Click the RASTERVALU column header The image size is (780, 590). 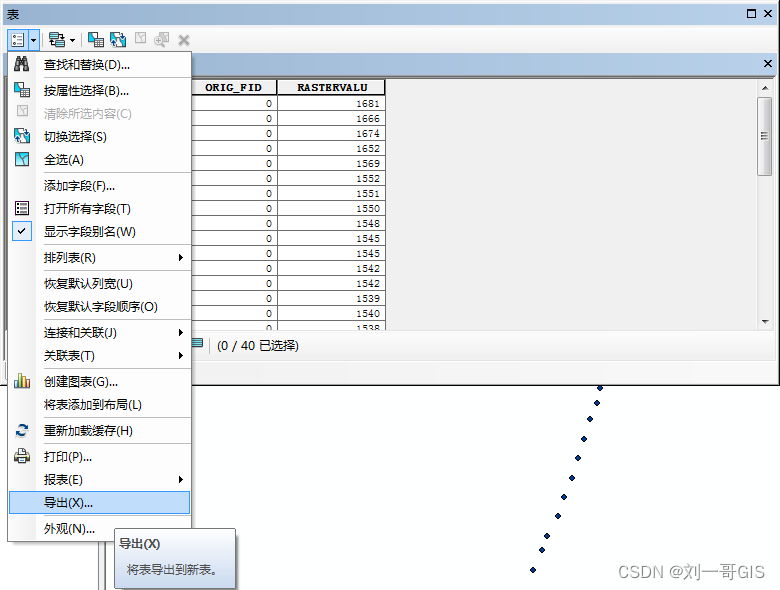(x=332, y=88)
